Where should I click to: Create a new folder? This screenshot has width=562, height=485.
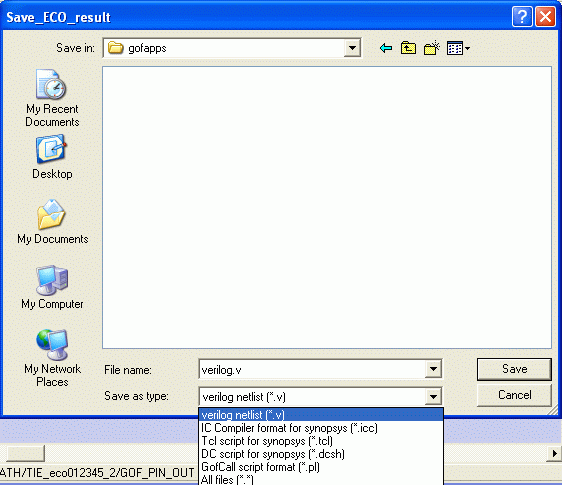(432, 48)
